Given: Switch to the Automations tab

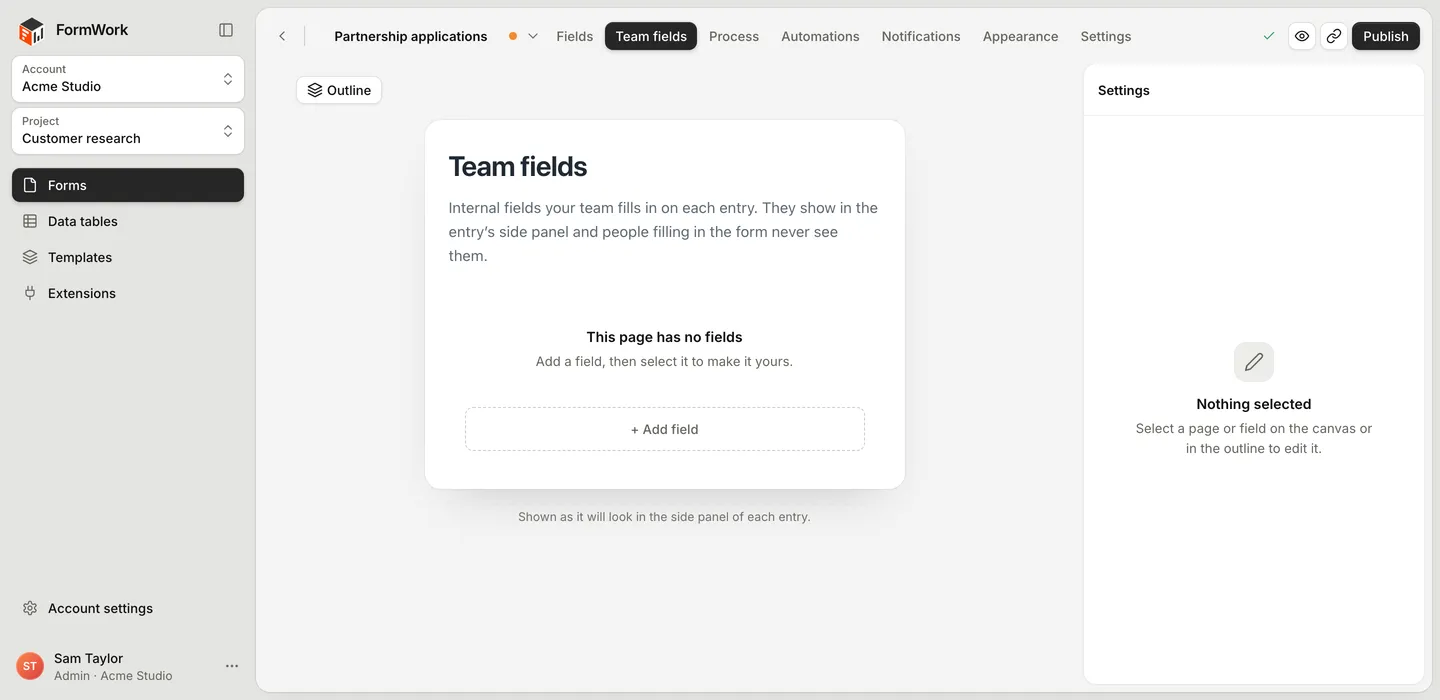Looking at the screenshot, I should click(820, 36).
